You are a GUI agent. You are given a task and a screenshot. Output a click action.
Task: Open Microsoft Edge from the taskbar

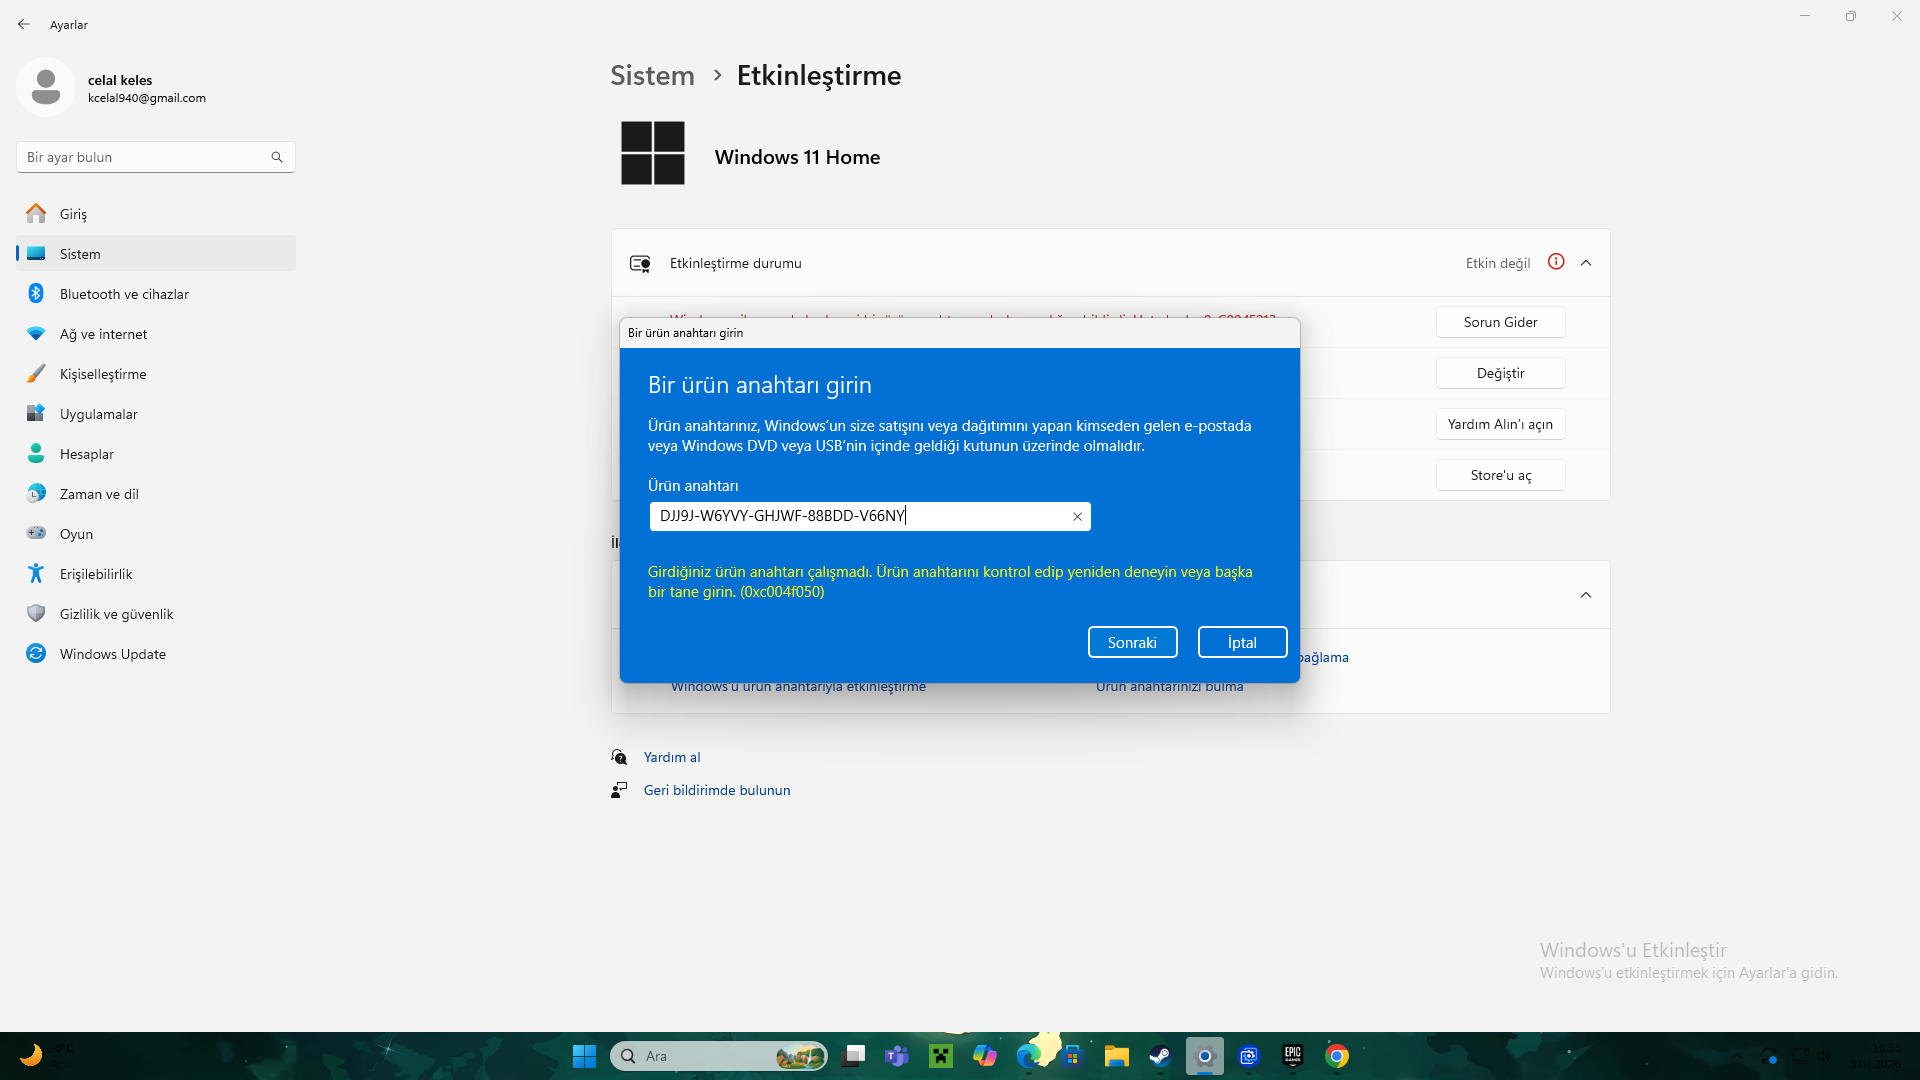[x=1029, y=1056]
